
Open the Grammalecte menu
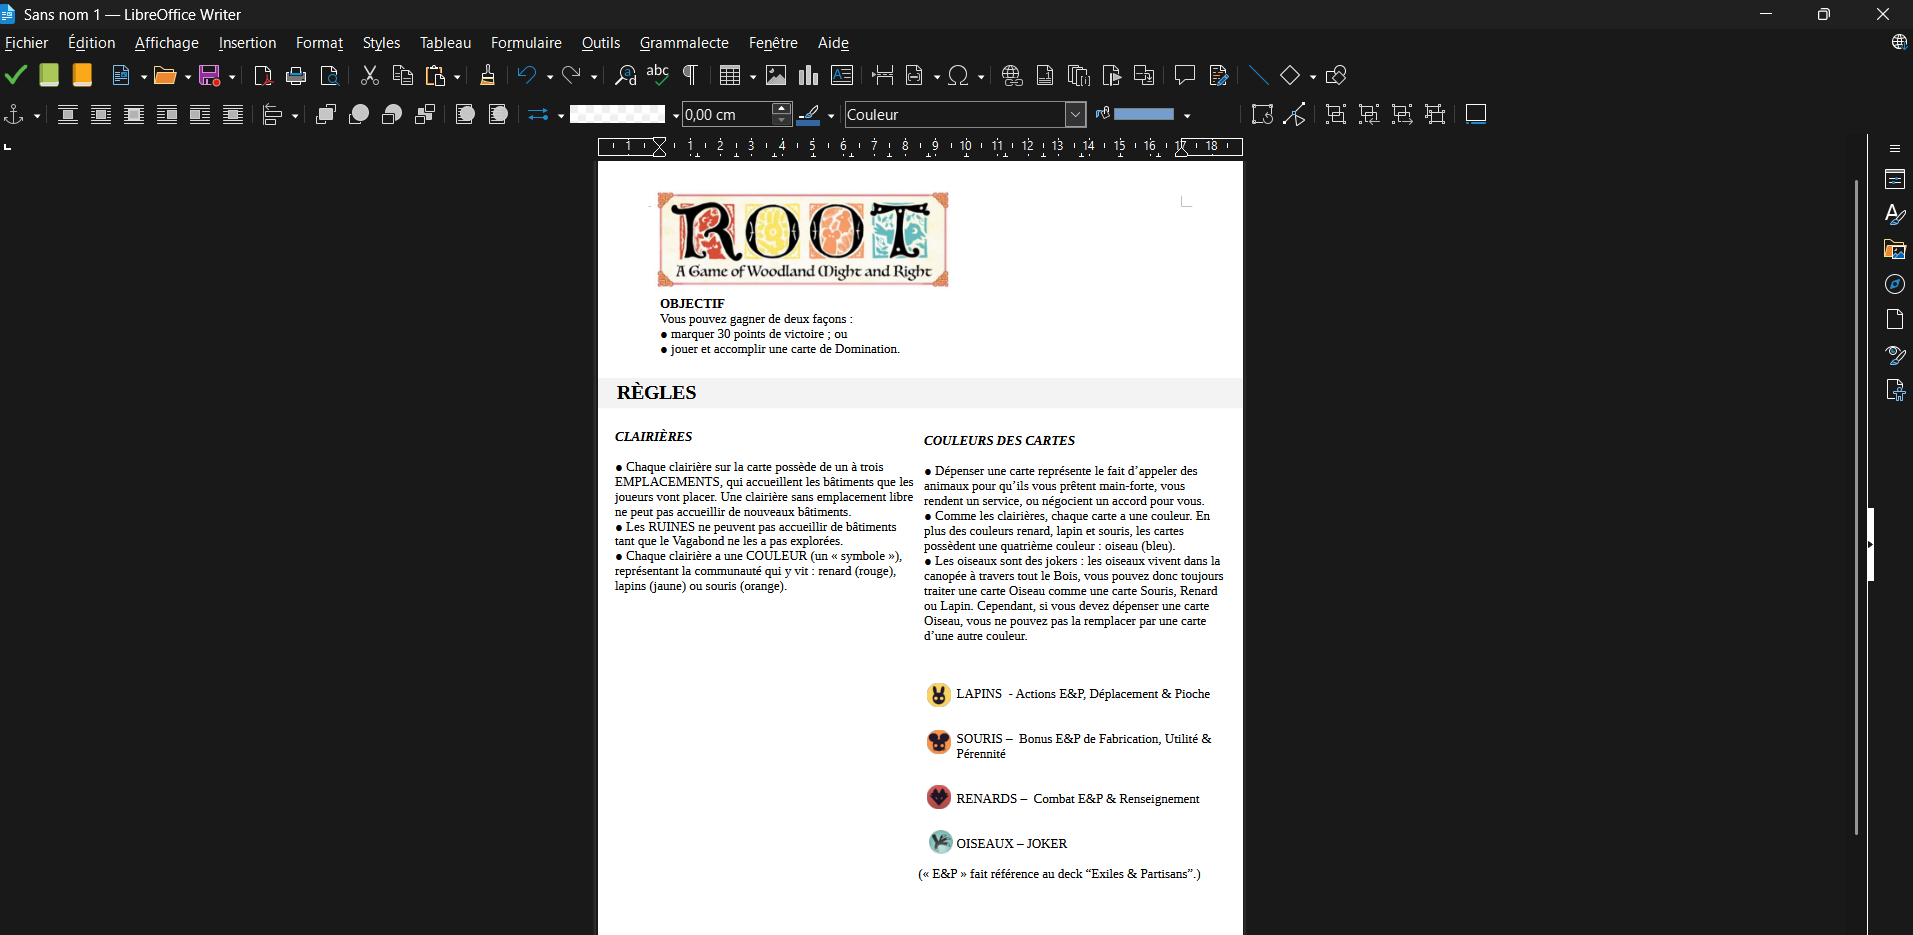click(x=684, y=43)
